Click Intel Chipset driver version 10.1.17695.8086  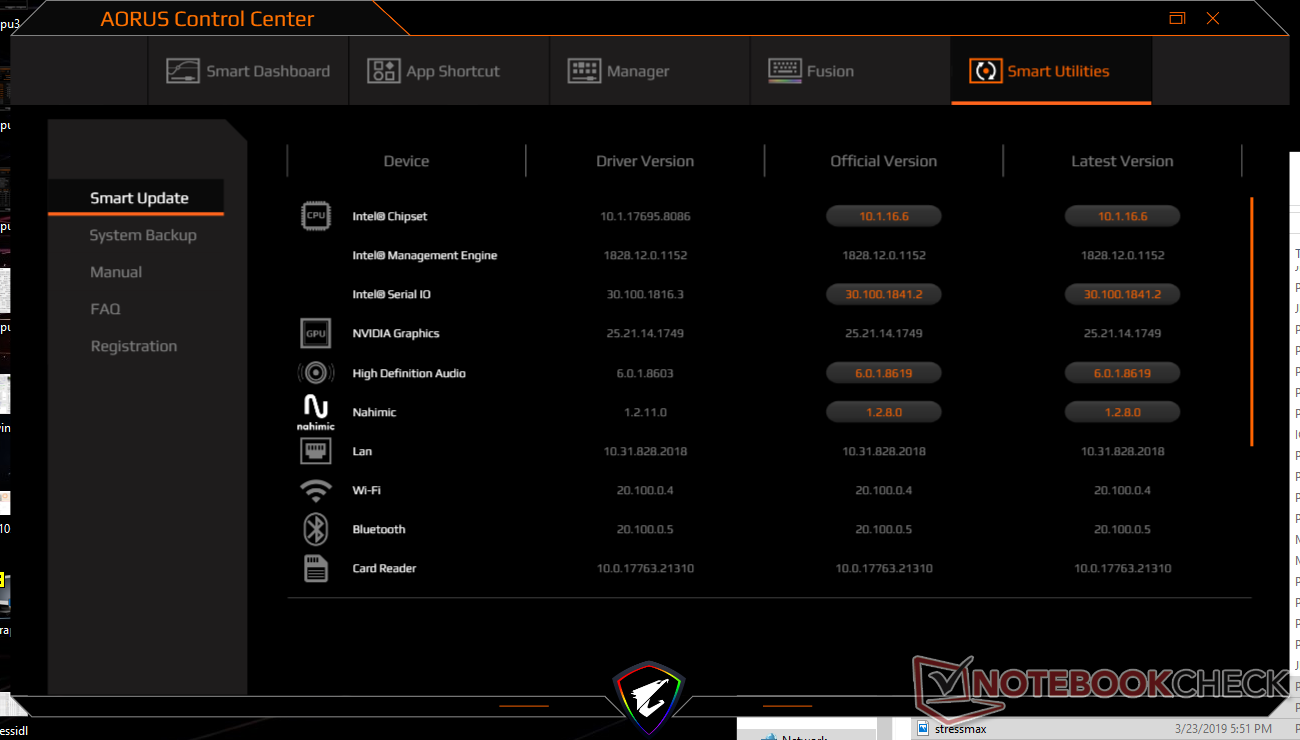coord(645,216)
